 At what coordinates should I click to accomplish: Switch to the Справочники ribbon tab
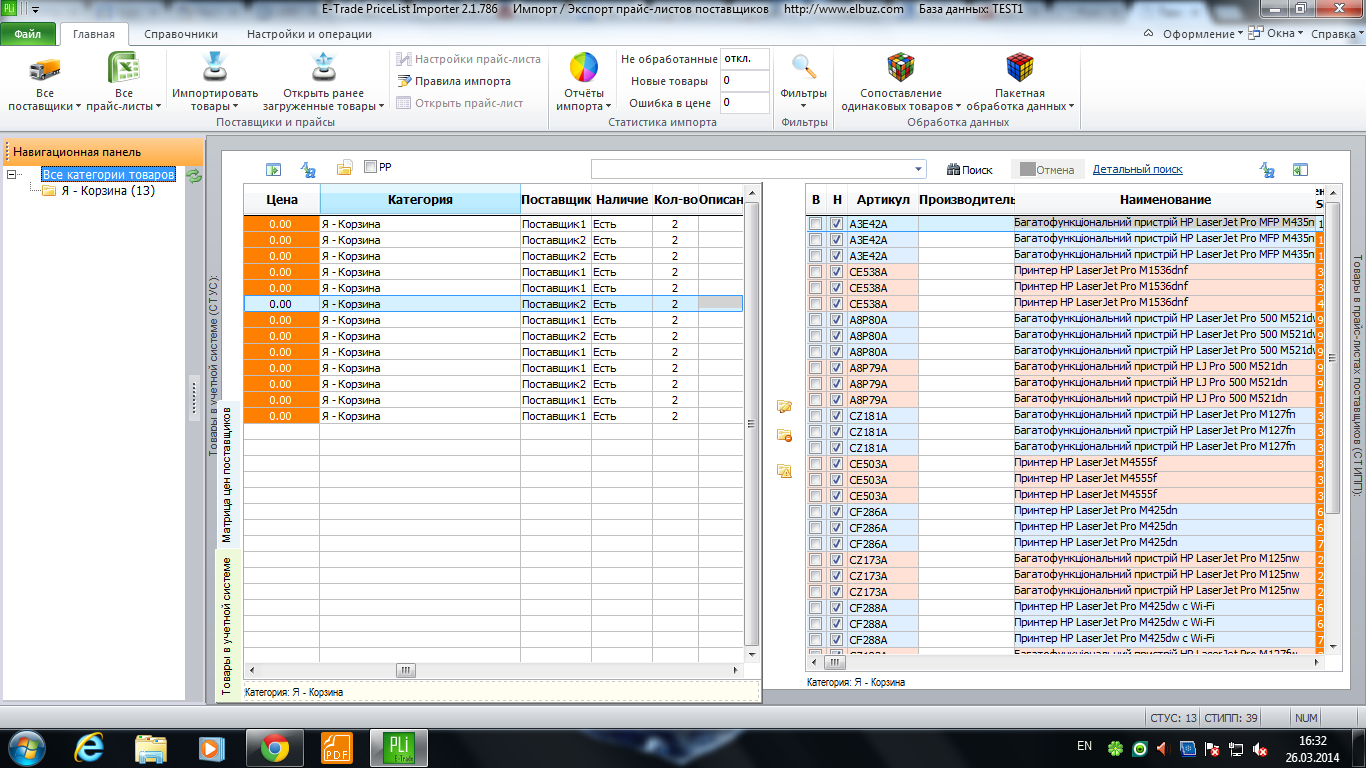(x=181, y=34)
